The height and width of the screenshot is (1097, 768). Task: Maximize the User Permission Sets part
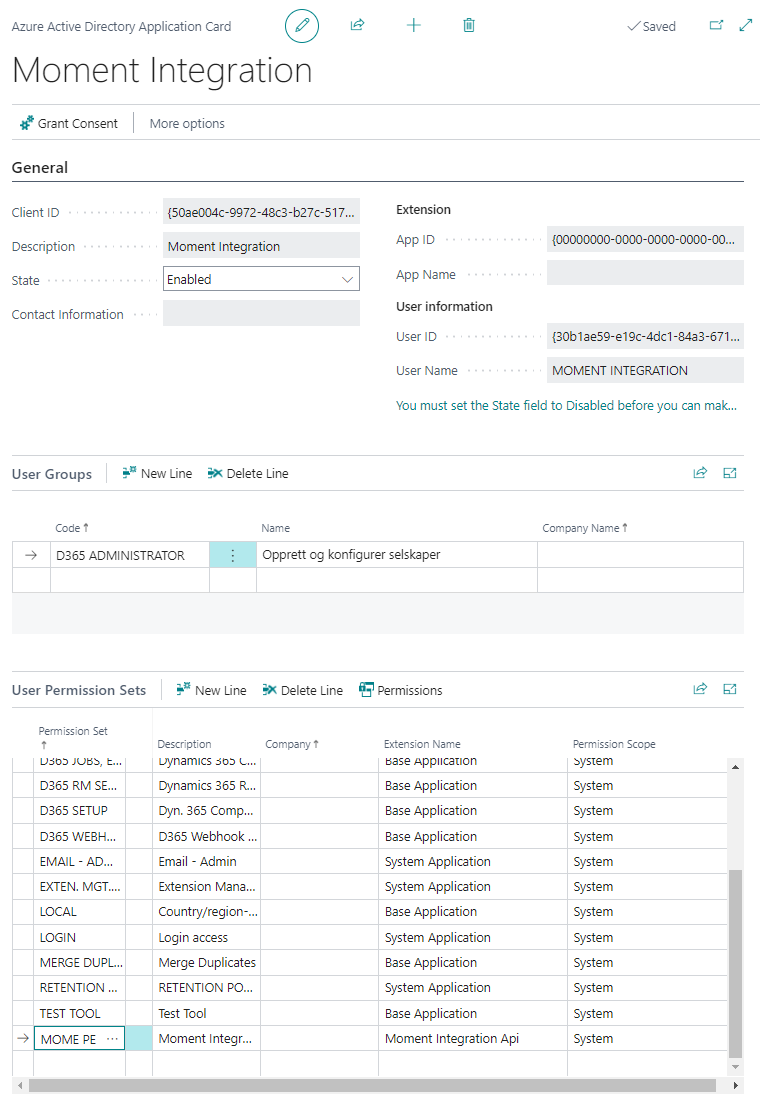[730, 689]
